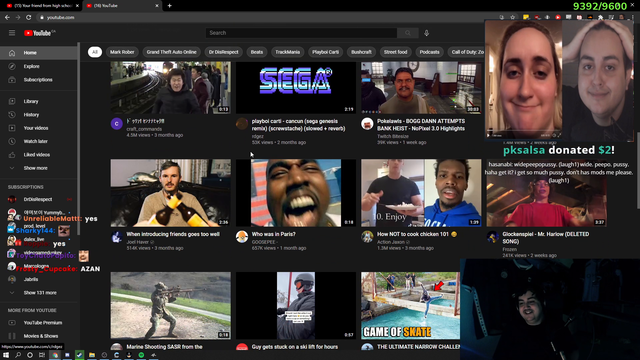This screenshot has width=640, height=360.
Task: Open the Marine shooting rifle thumbnail
Action: point(171,305)
